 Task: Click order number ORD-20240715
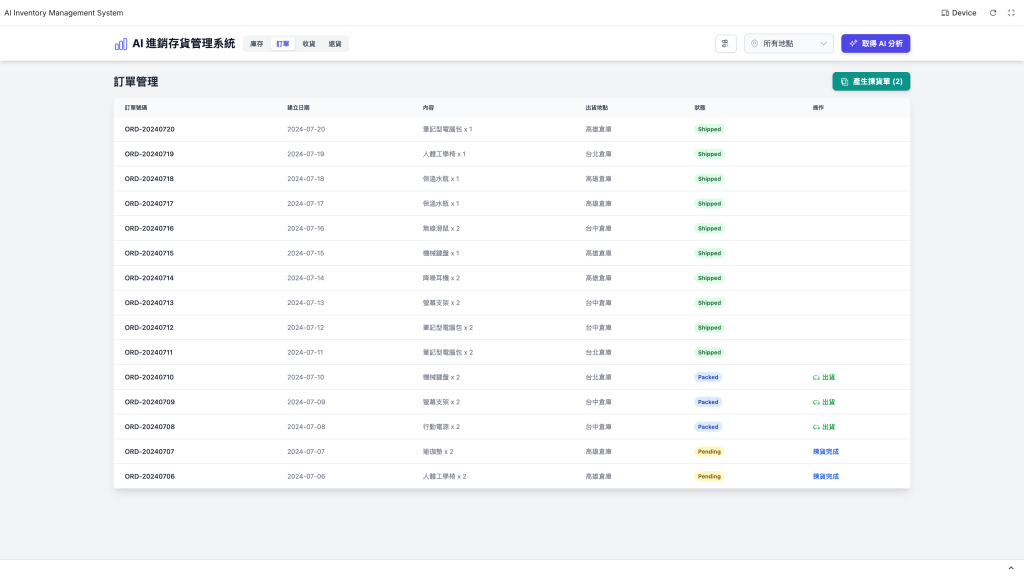point(150,253)
